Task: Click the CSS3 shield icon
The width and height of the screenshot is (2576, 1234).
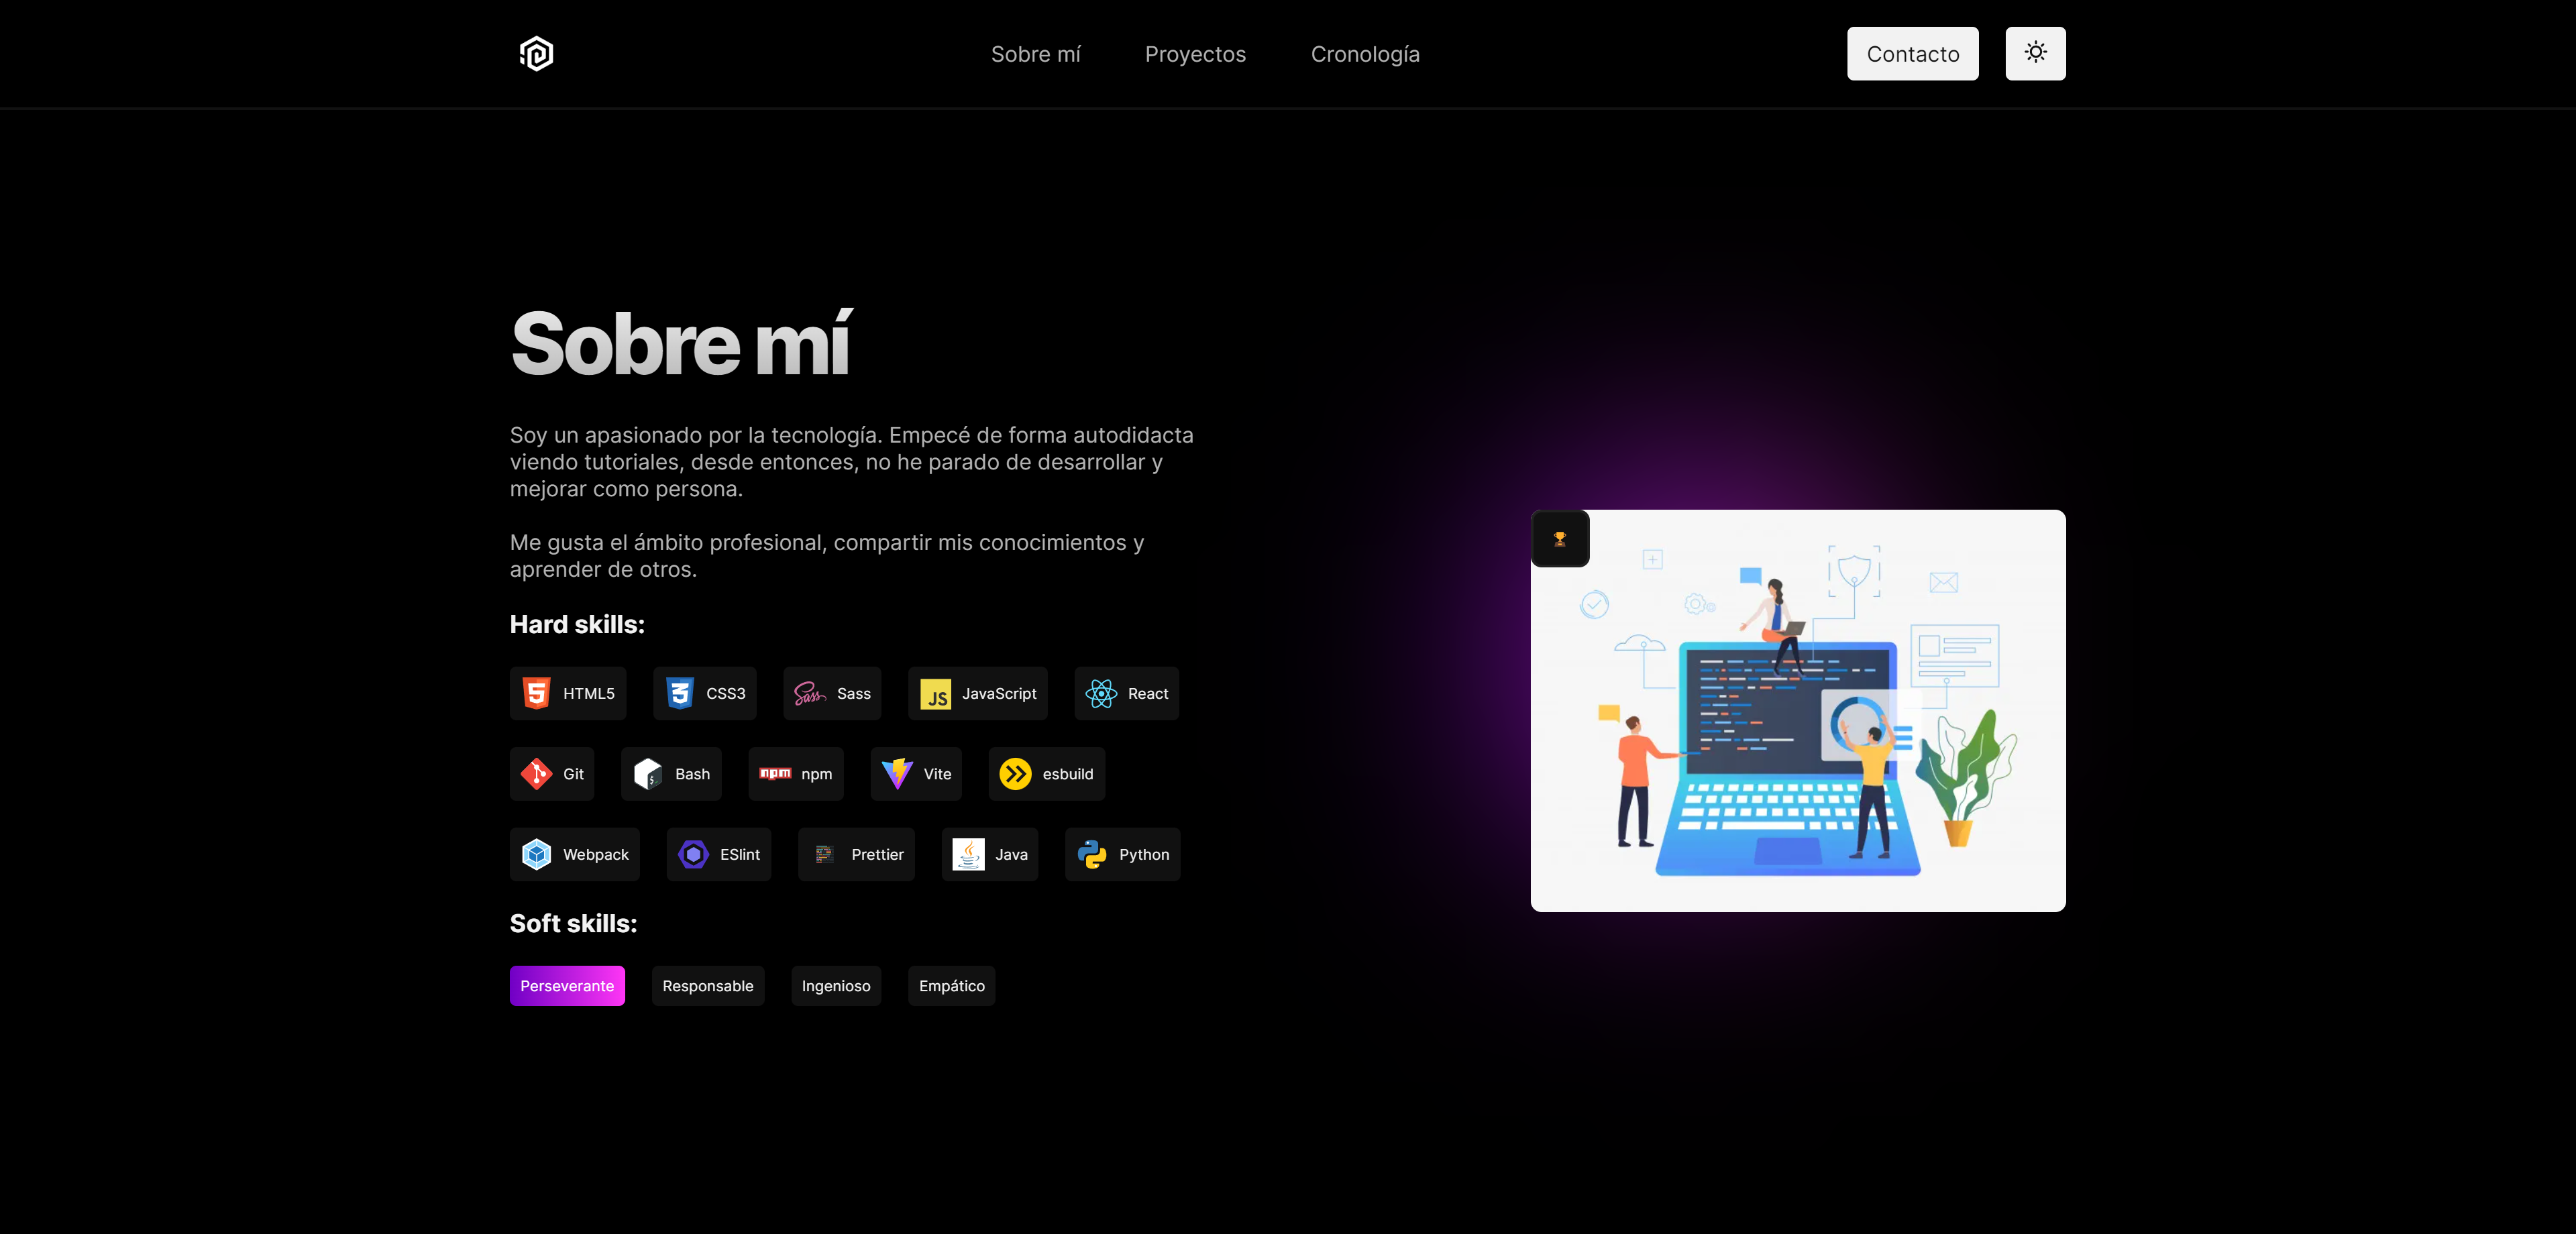Action: pyautogui.click(x=680, y=693)
